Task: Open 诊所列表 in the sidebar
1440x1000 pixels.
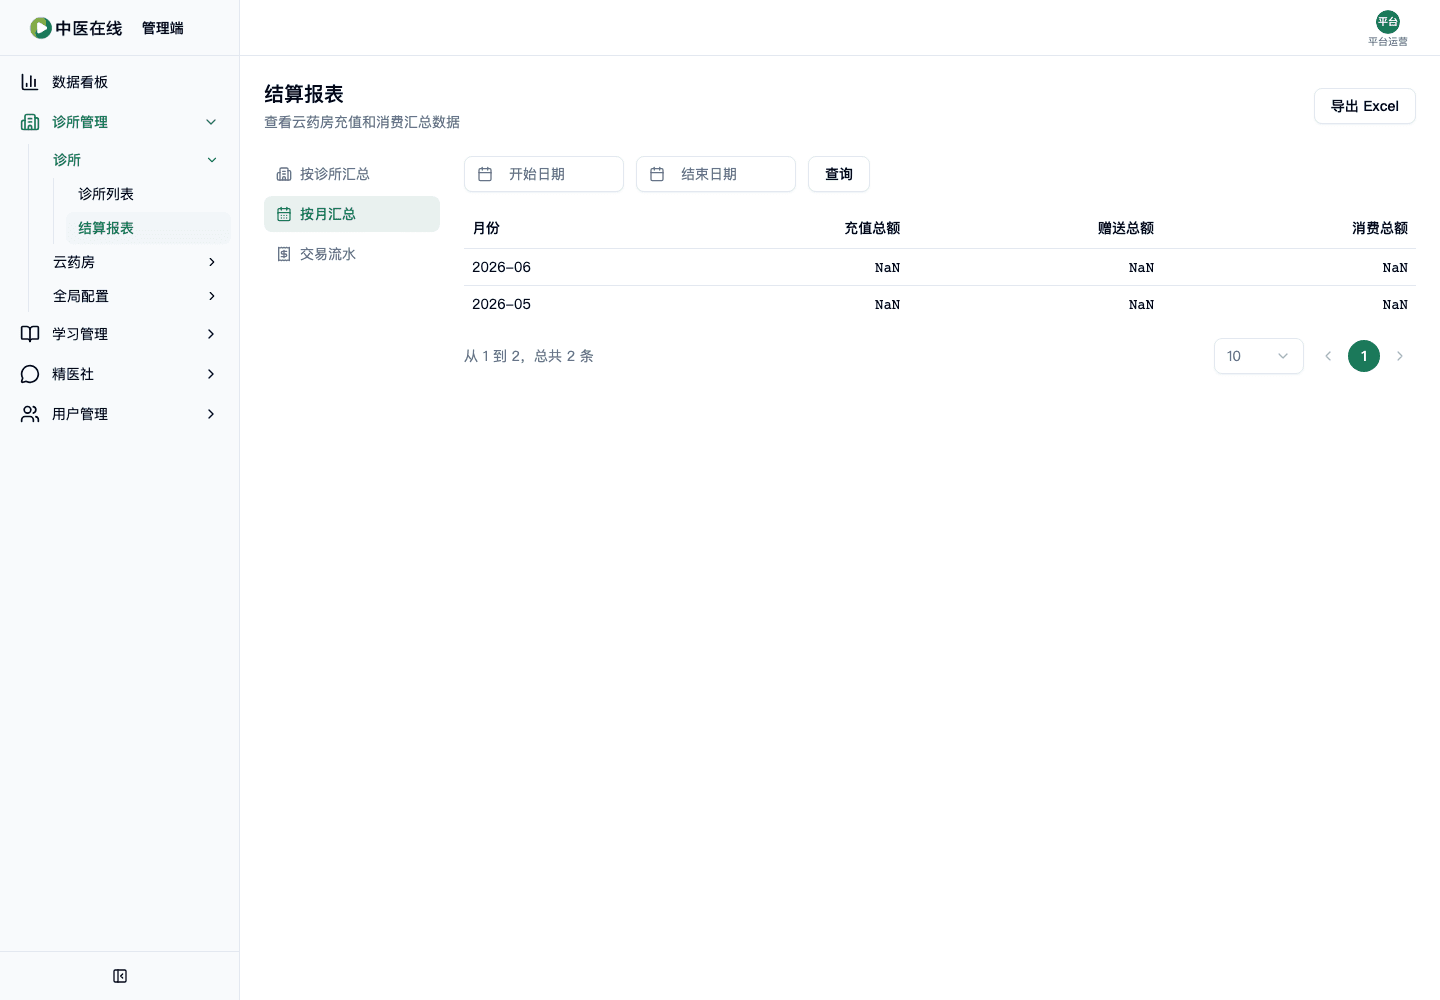Action: tap(148, 194)
